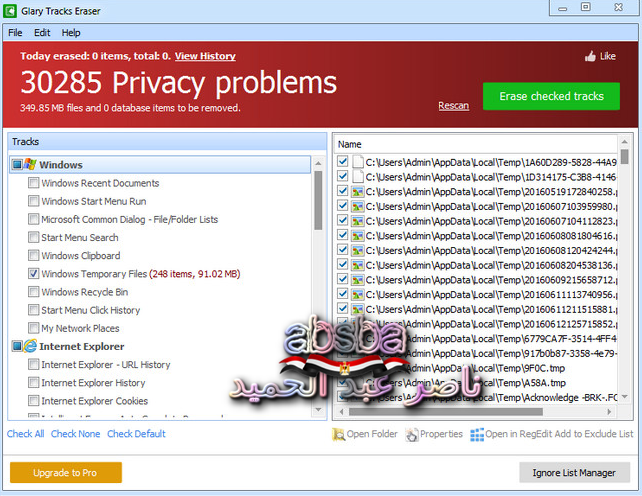Image resolution: width=642 pixels, height=496 pixels.
Task: Click file list horizontal scrollbar thumb
Action: 446,412
